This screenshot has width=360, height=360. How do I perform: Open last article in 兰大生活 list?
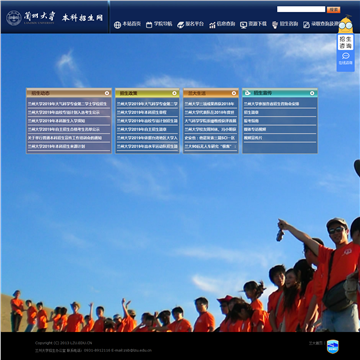pos(211,146)
